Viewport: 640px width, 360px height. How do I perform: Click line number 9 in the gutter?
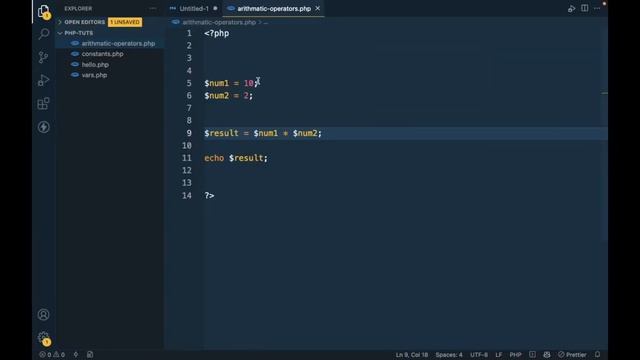point(189,133)
